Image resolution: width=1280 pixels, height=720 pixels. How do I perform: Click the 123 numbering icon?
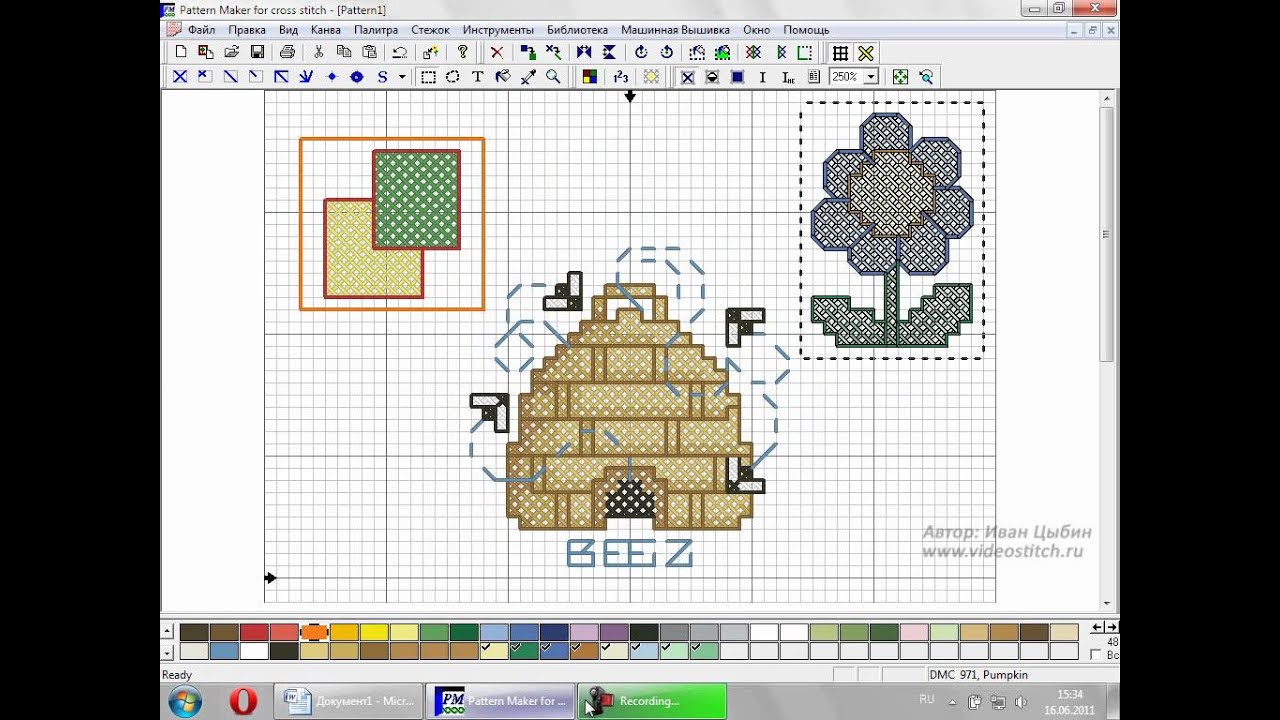click(621, 77)
